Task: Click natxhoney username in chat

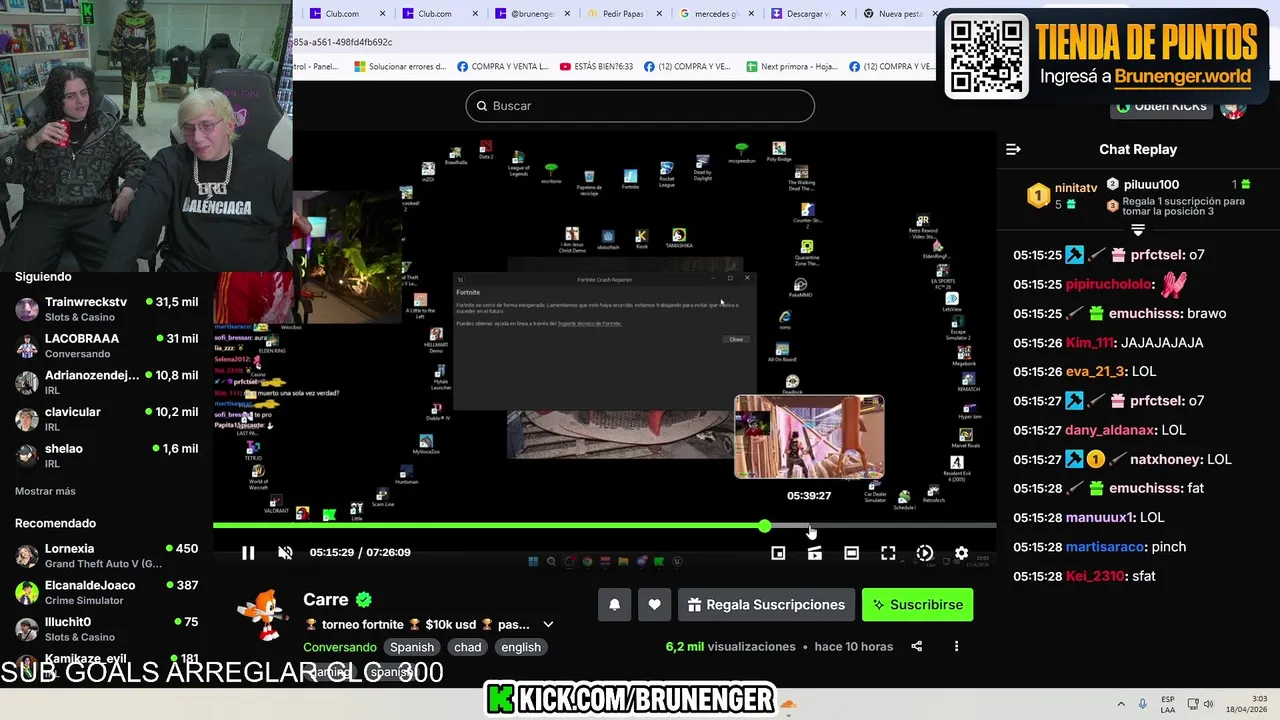Action: 1166,459
